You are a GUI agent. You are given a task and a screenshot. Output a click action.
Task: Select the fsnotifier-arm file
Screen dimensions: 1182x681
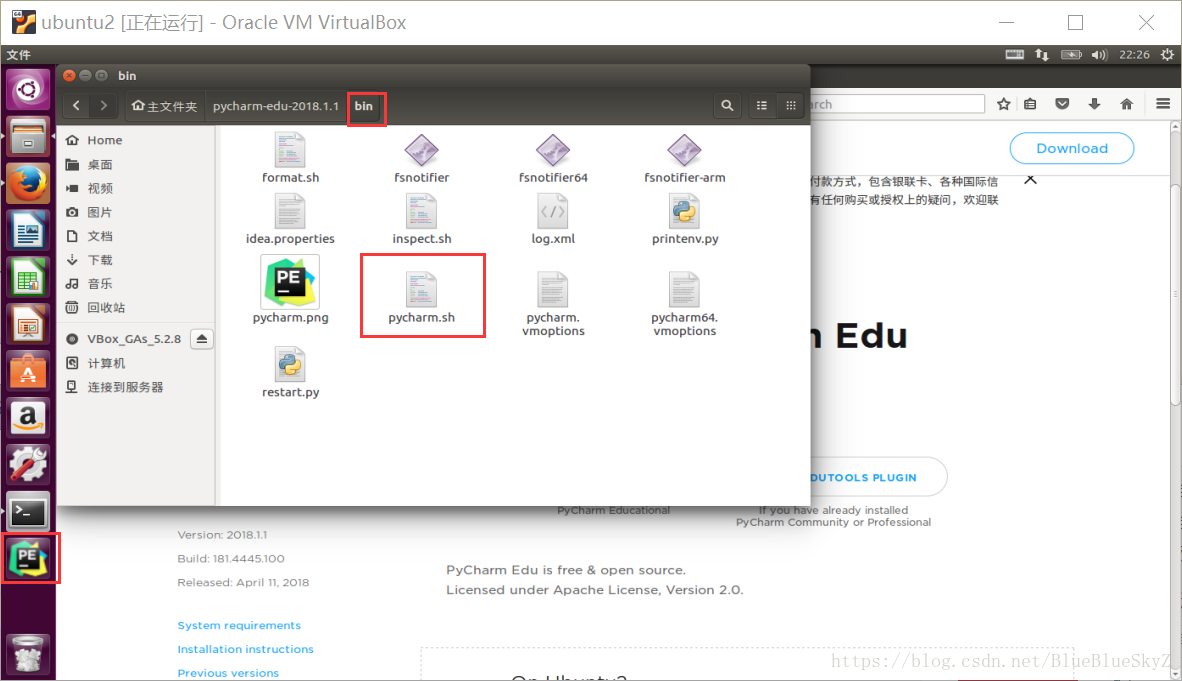pos(684,158)
